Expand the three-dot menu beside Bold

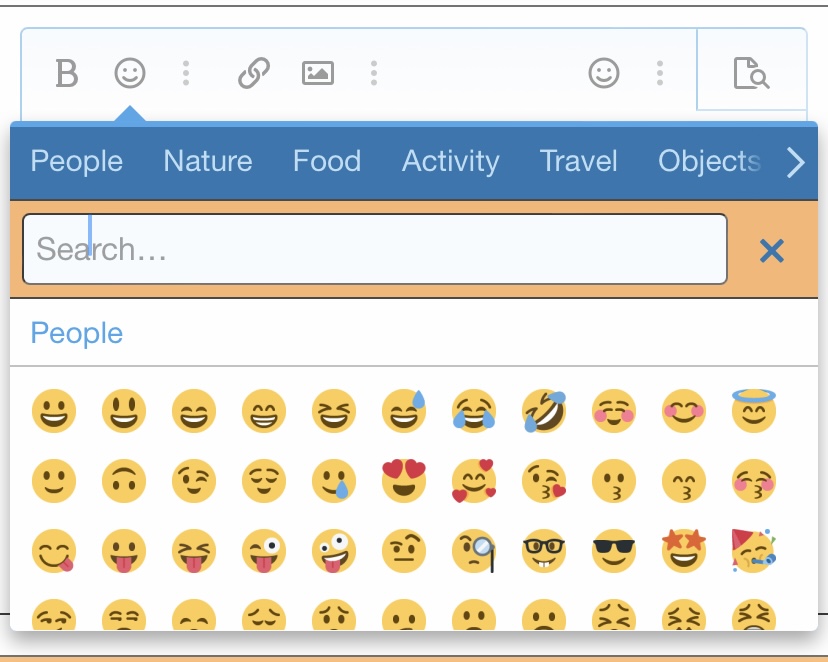click(x=186, y=73)
